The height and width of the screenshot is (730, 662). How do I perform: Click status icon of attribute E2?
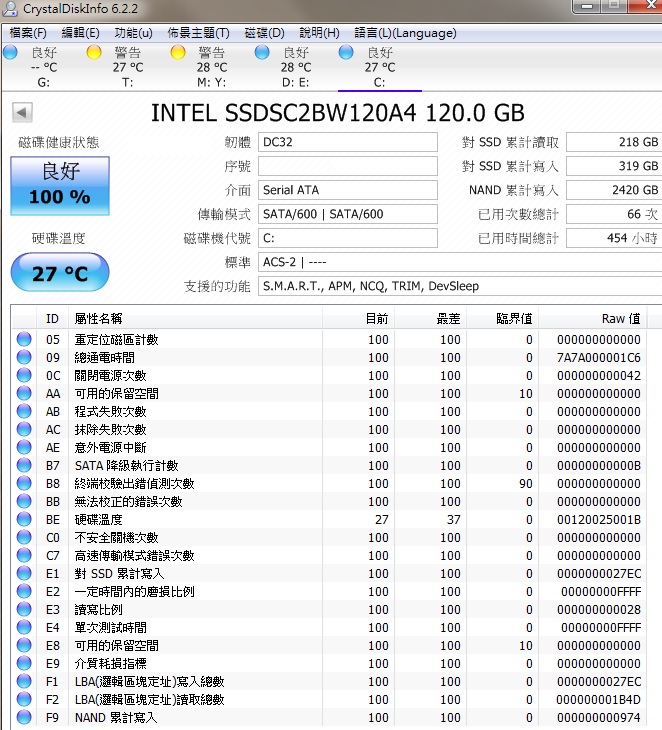24,591
